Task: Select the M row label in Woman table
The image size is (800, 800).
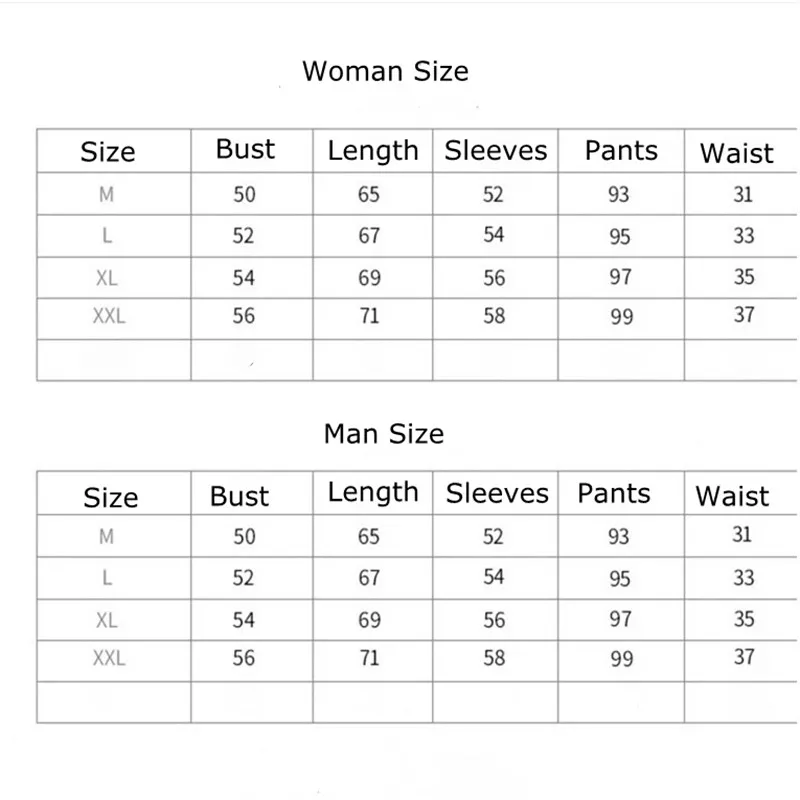Action: click(x=106, y=195)
